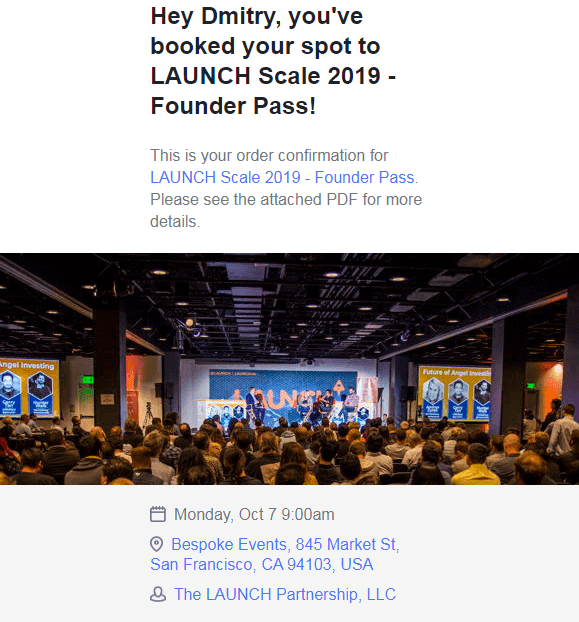Click the green exit sign left of stage

coord(88,380)
